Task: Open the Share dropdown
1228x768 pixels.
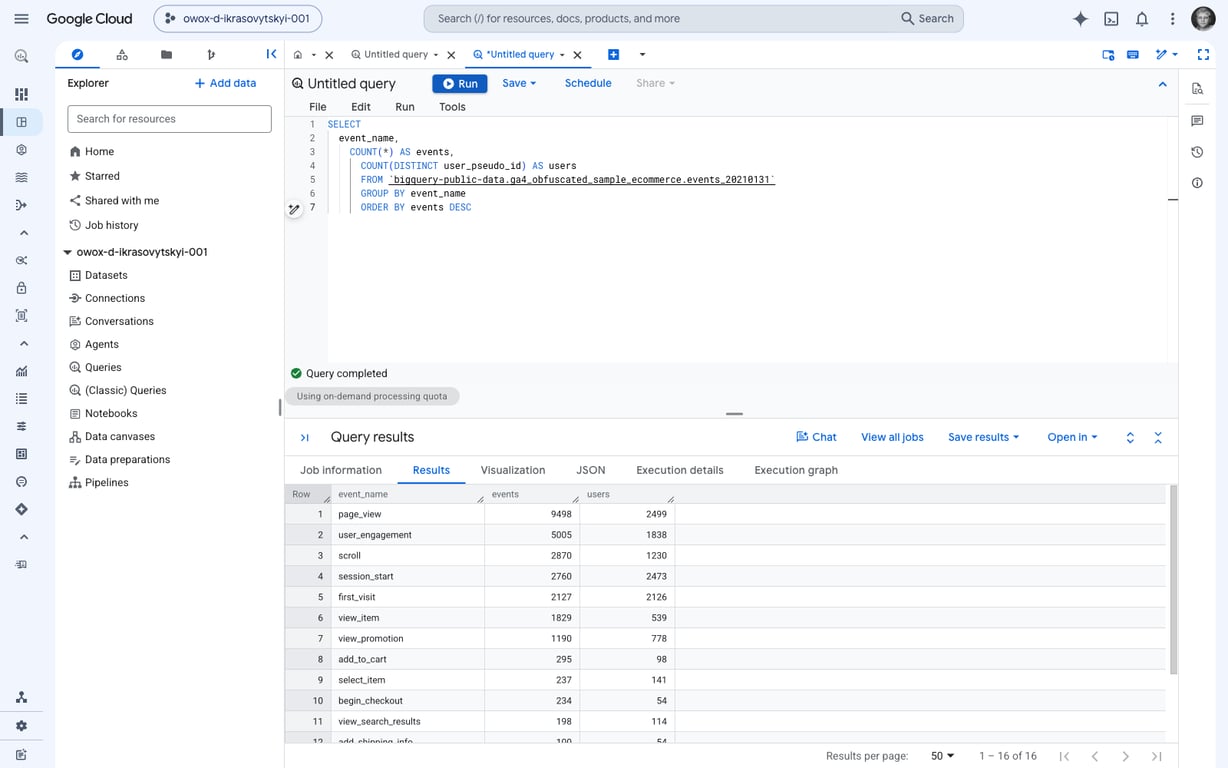Action: [655, 83]
